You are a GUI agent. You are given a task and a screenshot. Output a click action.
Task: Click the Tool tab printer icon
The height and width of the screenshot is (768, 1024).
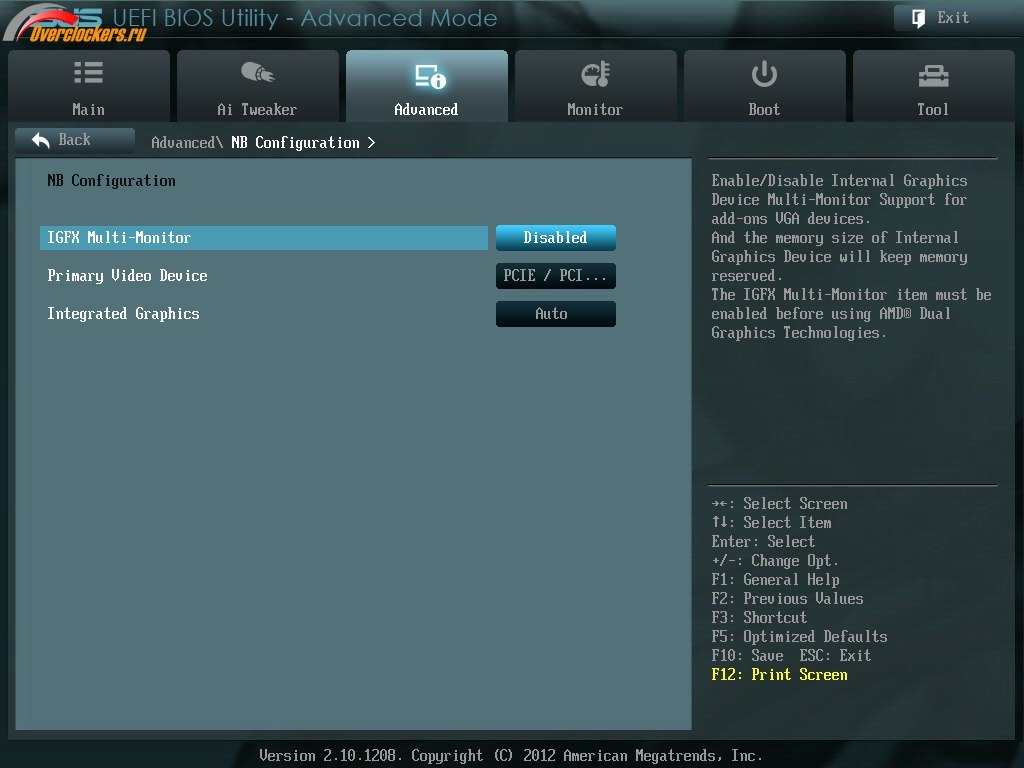coord(933,76)
